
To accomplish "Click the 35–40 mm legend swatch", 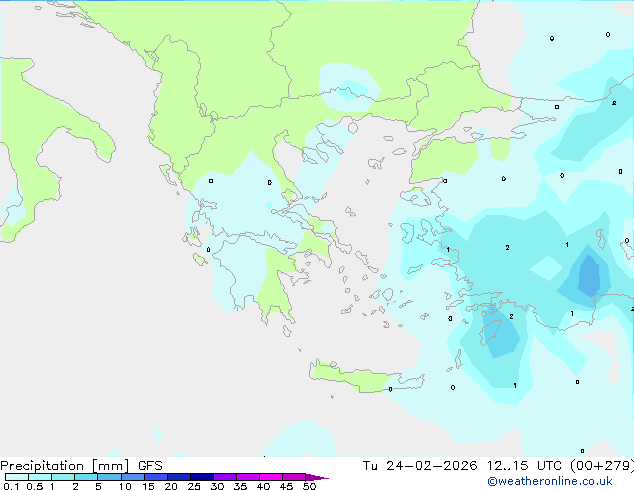I will [x=247, y=477].
